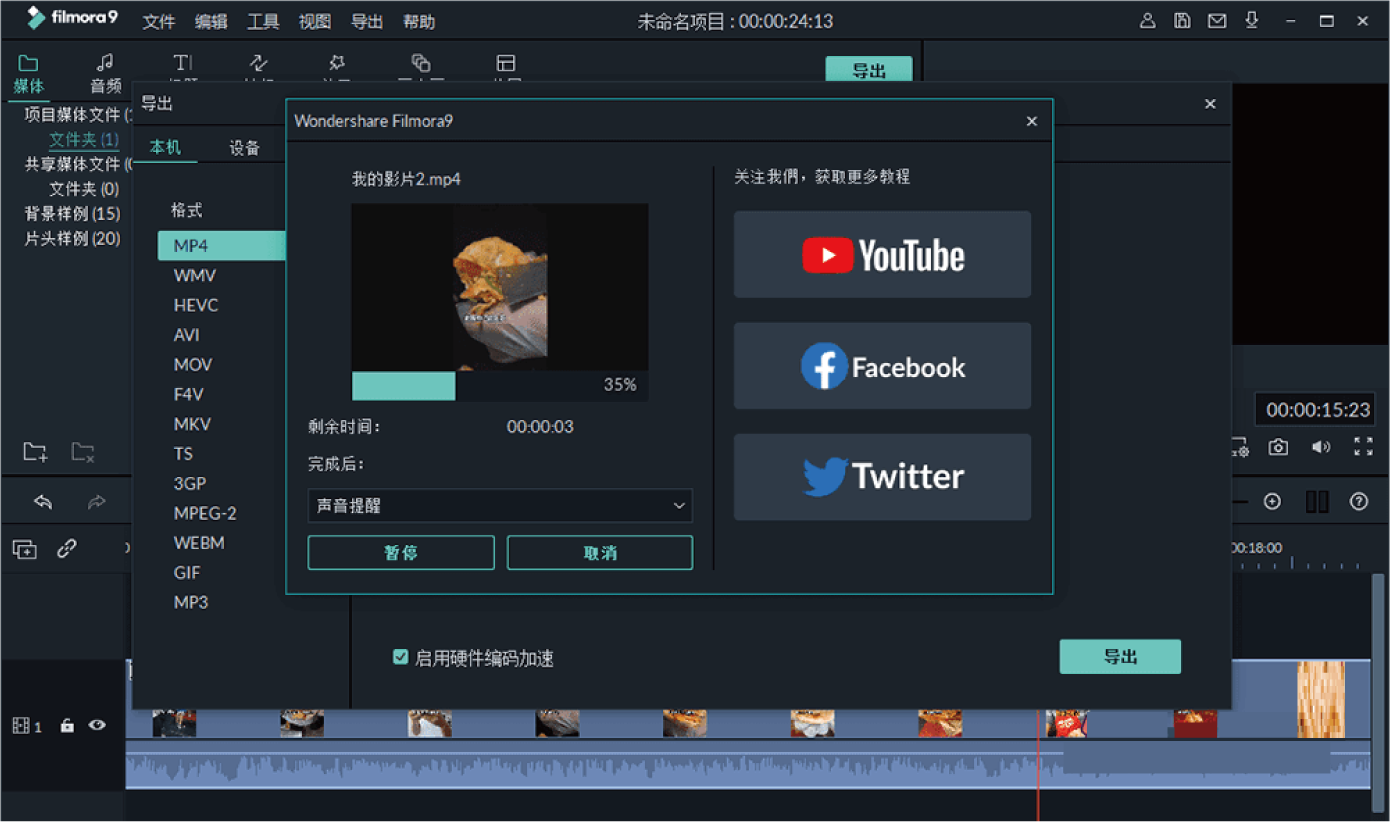
Task: Click the export preview video thumbnail
Action: tap(500, 287)
